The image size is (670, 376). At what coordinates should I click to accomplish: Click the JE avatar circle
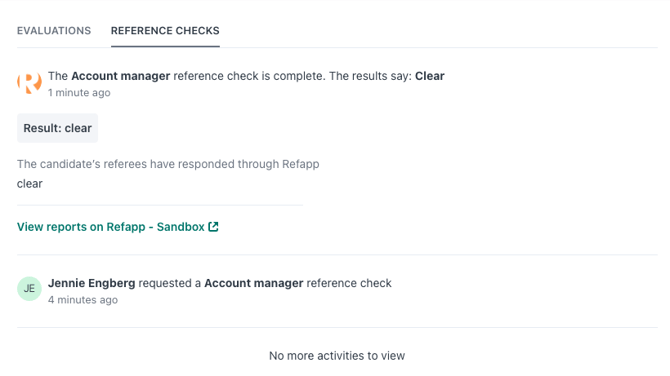point(29,289)
